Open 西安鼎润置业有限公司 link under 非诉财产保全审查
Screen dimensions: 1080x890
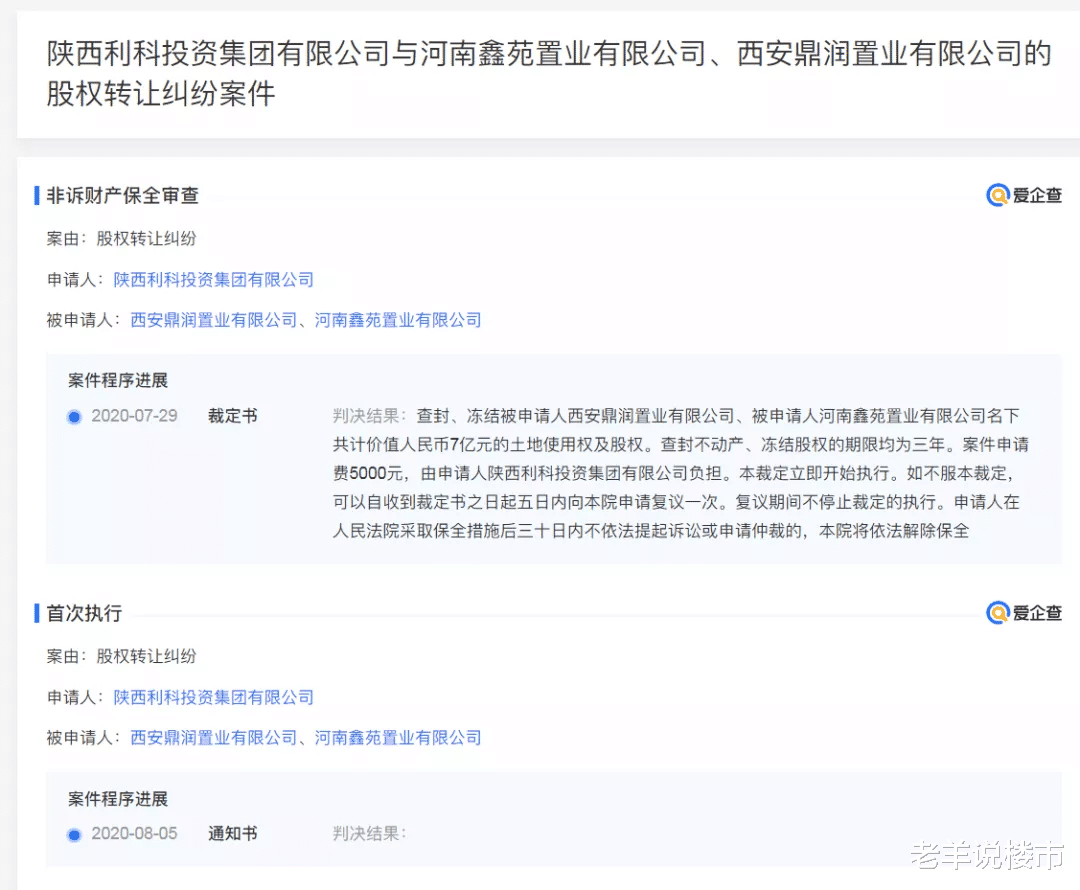(214, 320)
